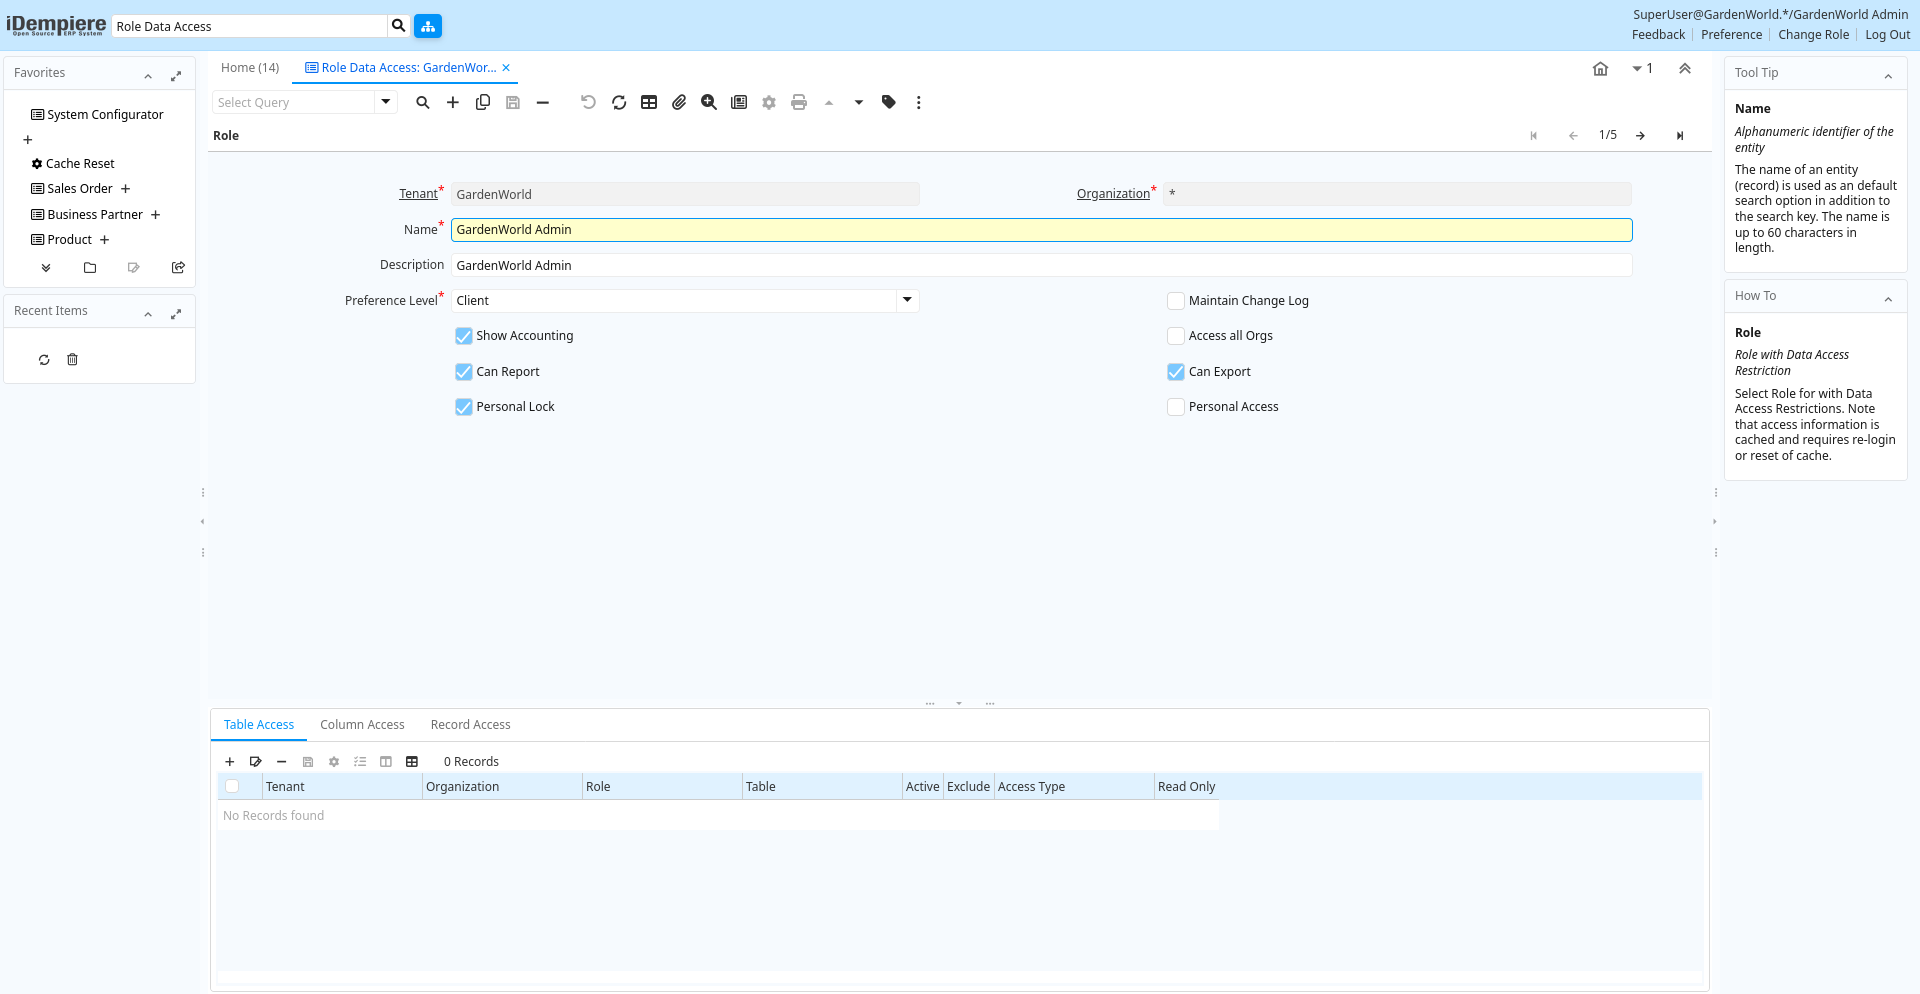Image resolution: width=1920 pixels, height=994 pixels.
Task: Switch to the Column Access tab
Action: click(x=362, y=725)
